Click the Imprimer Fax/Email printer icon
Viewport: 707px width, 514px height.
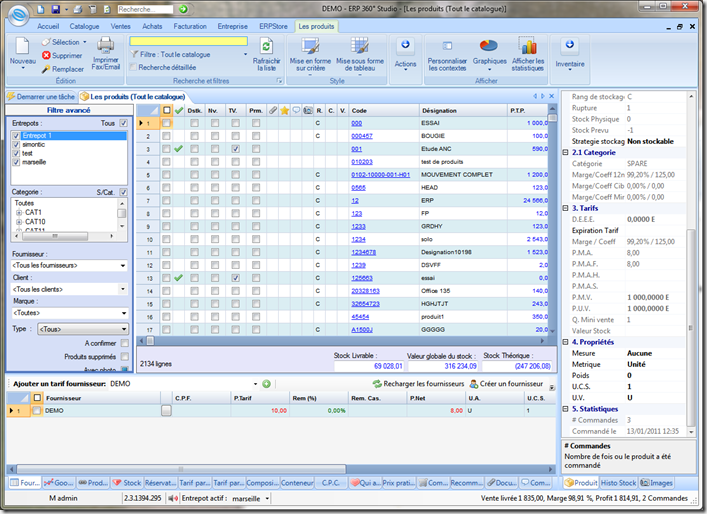(x=106, y=46)
